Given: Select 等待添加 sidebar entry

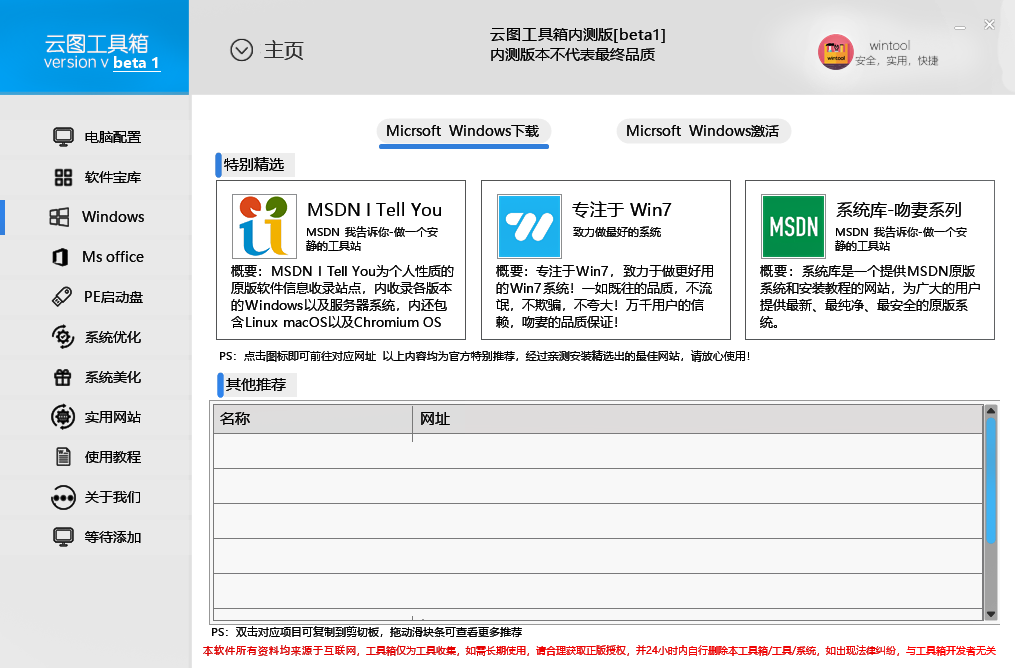Looking at the screenshot, I should pos(96,537).
